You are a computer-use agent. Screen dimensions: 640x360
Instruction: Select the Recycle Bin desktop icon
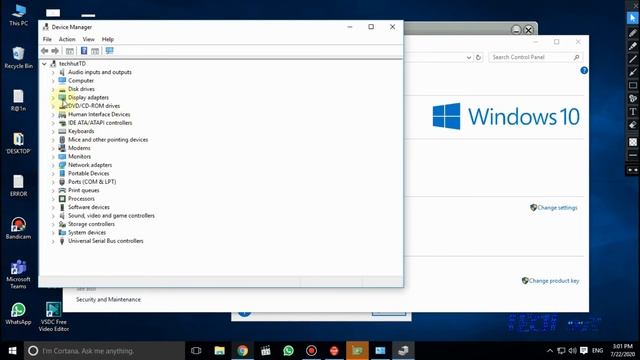[x=19, y=58]
